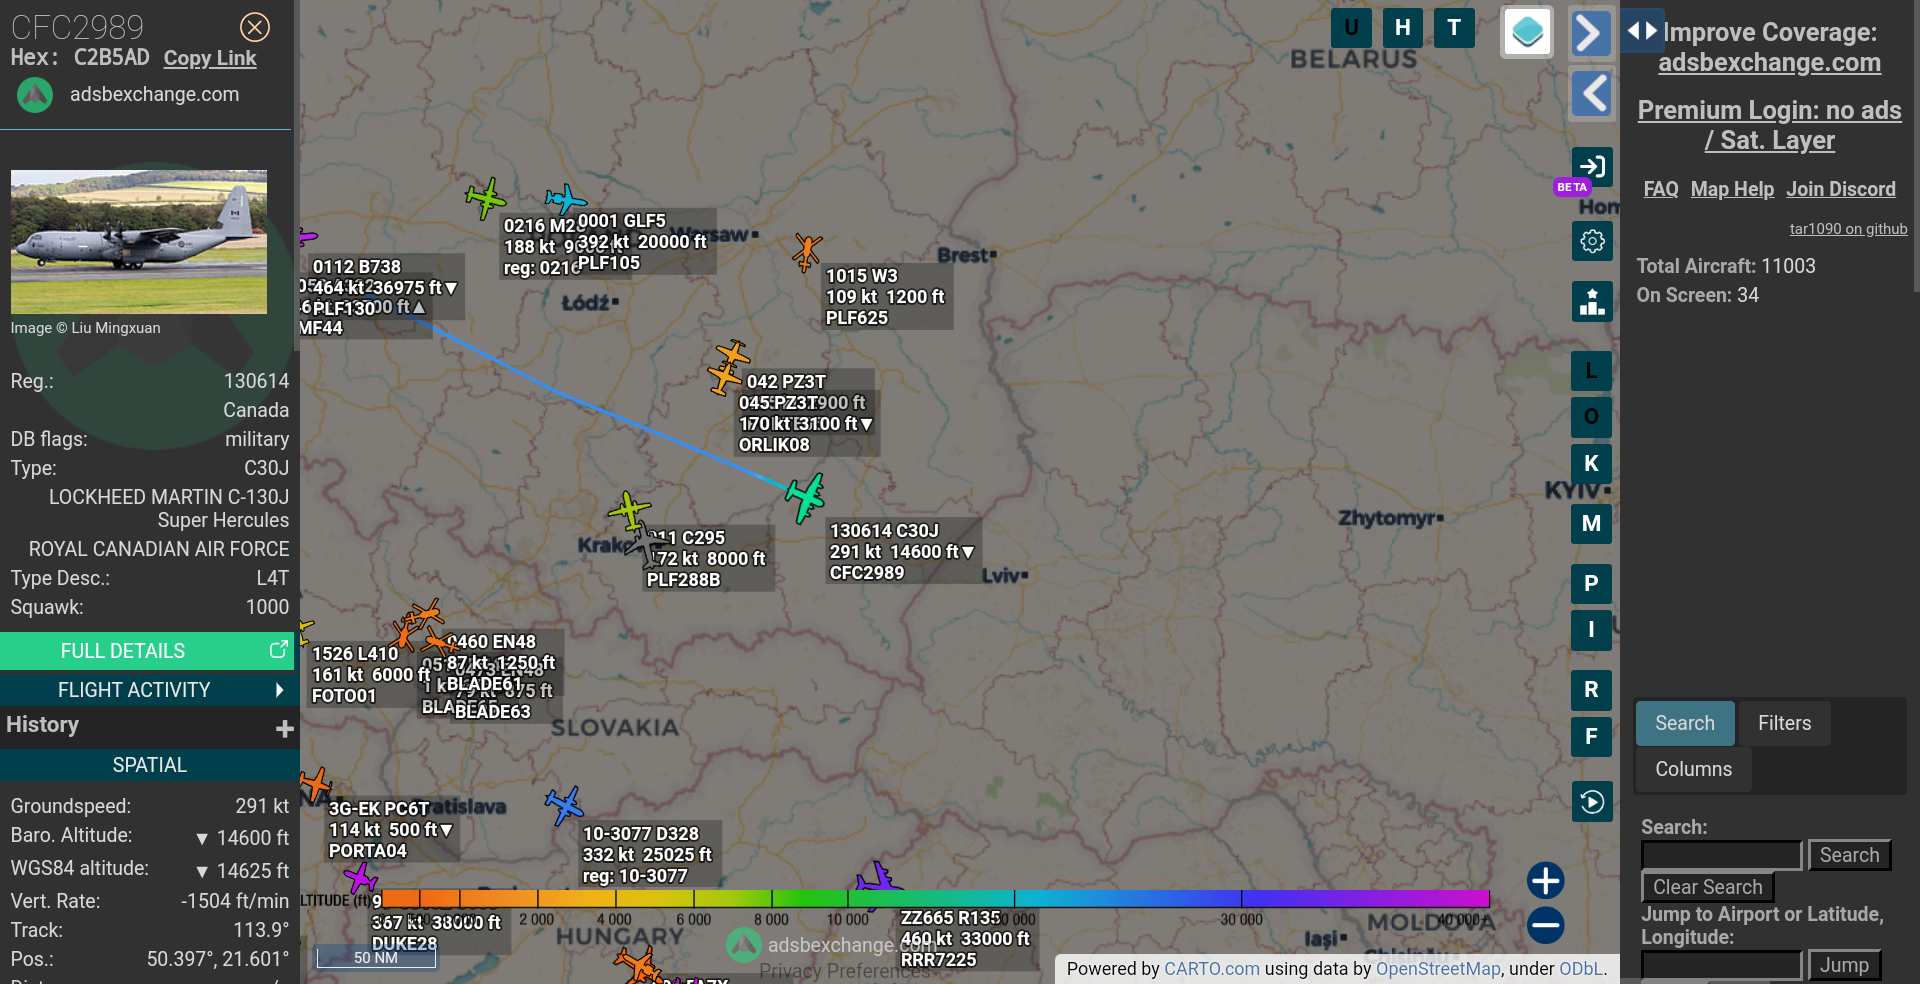
Task: Click the Search button
Action: pyautogui.click(x=1849, y=855)
